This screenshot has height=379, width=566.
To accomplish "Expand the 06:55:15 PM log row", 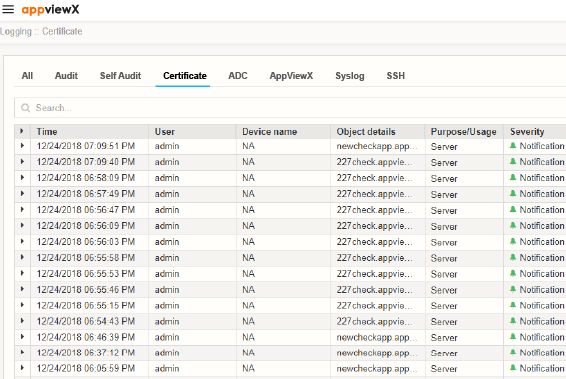I will (22, 305).
